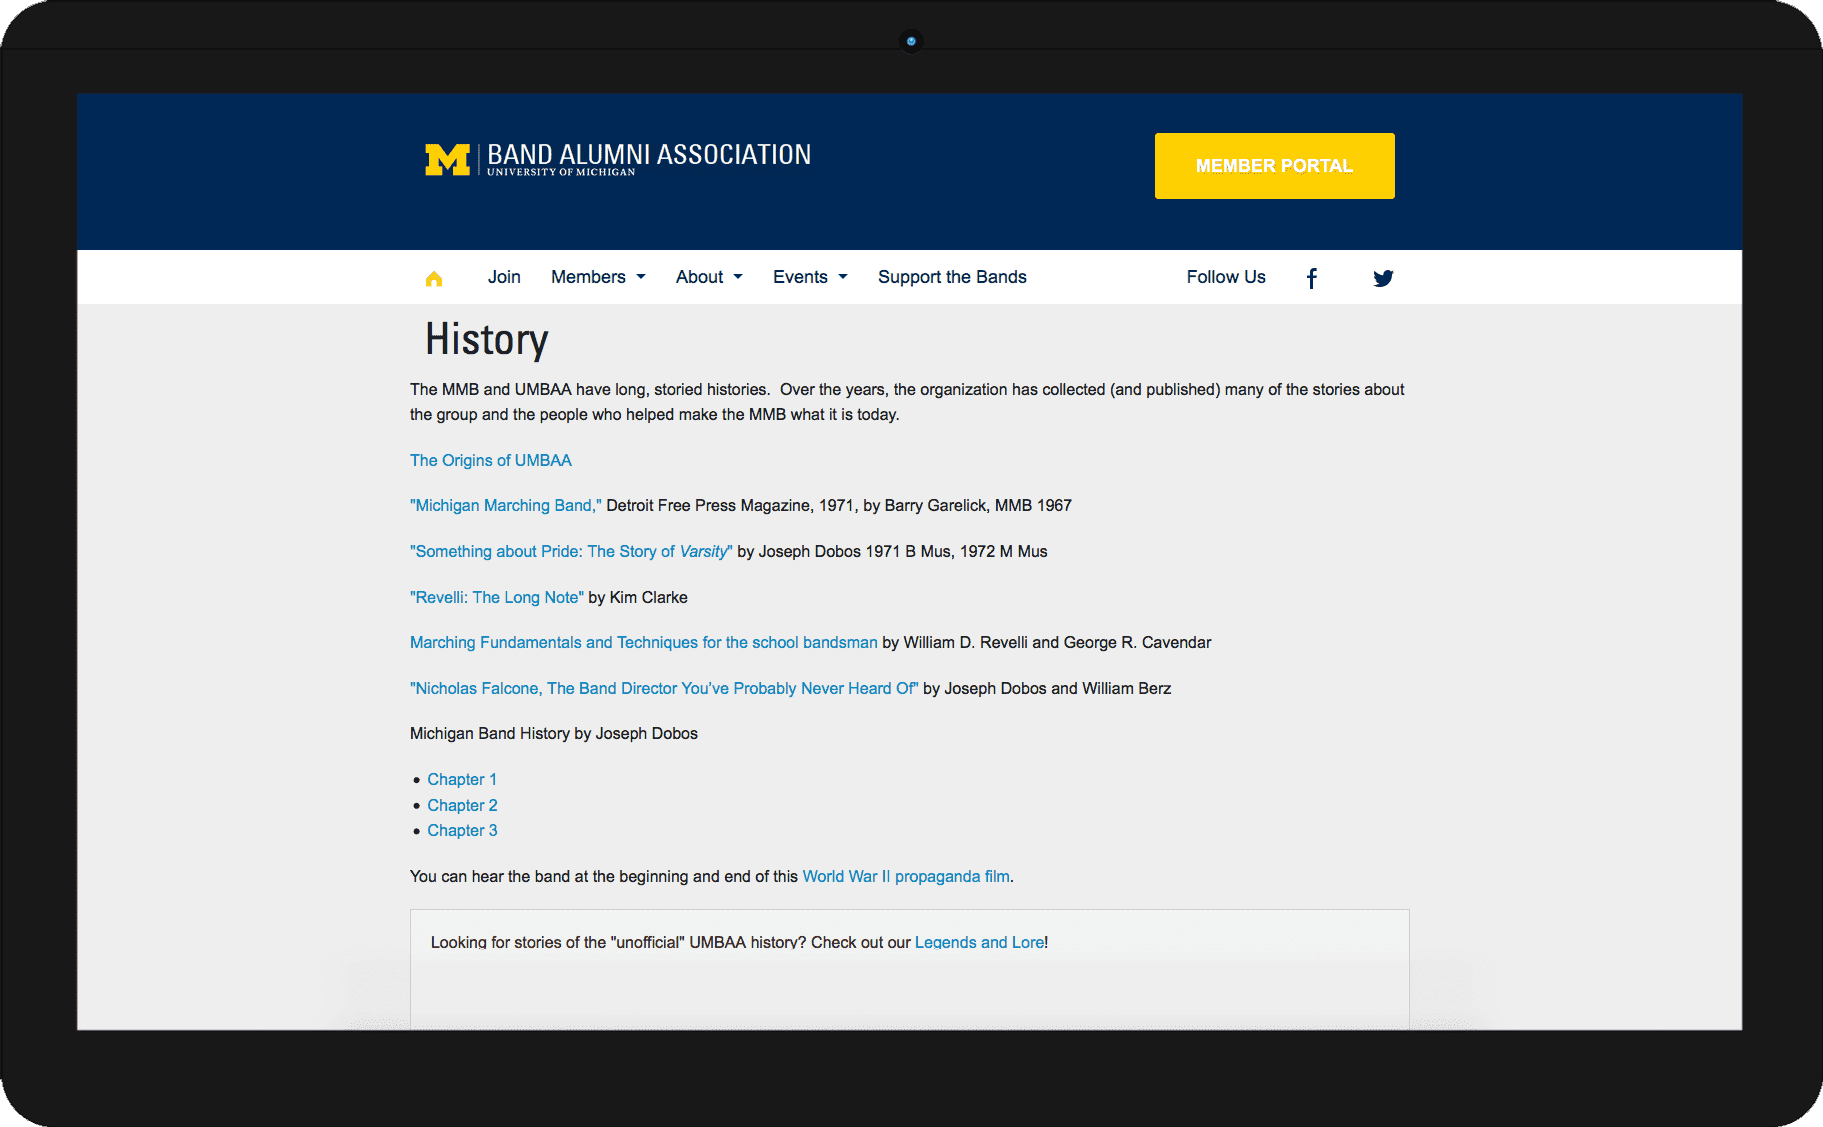Click the yellow home icon
The height and width of the screenshot is (1127, 1823).
434,279
